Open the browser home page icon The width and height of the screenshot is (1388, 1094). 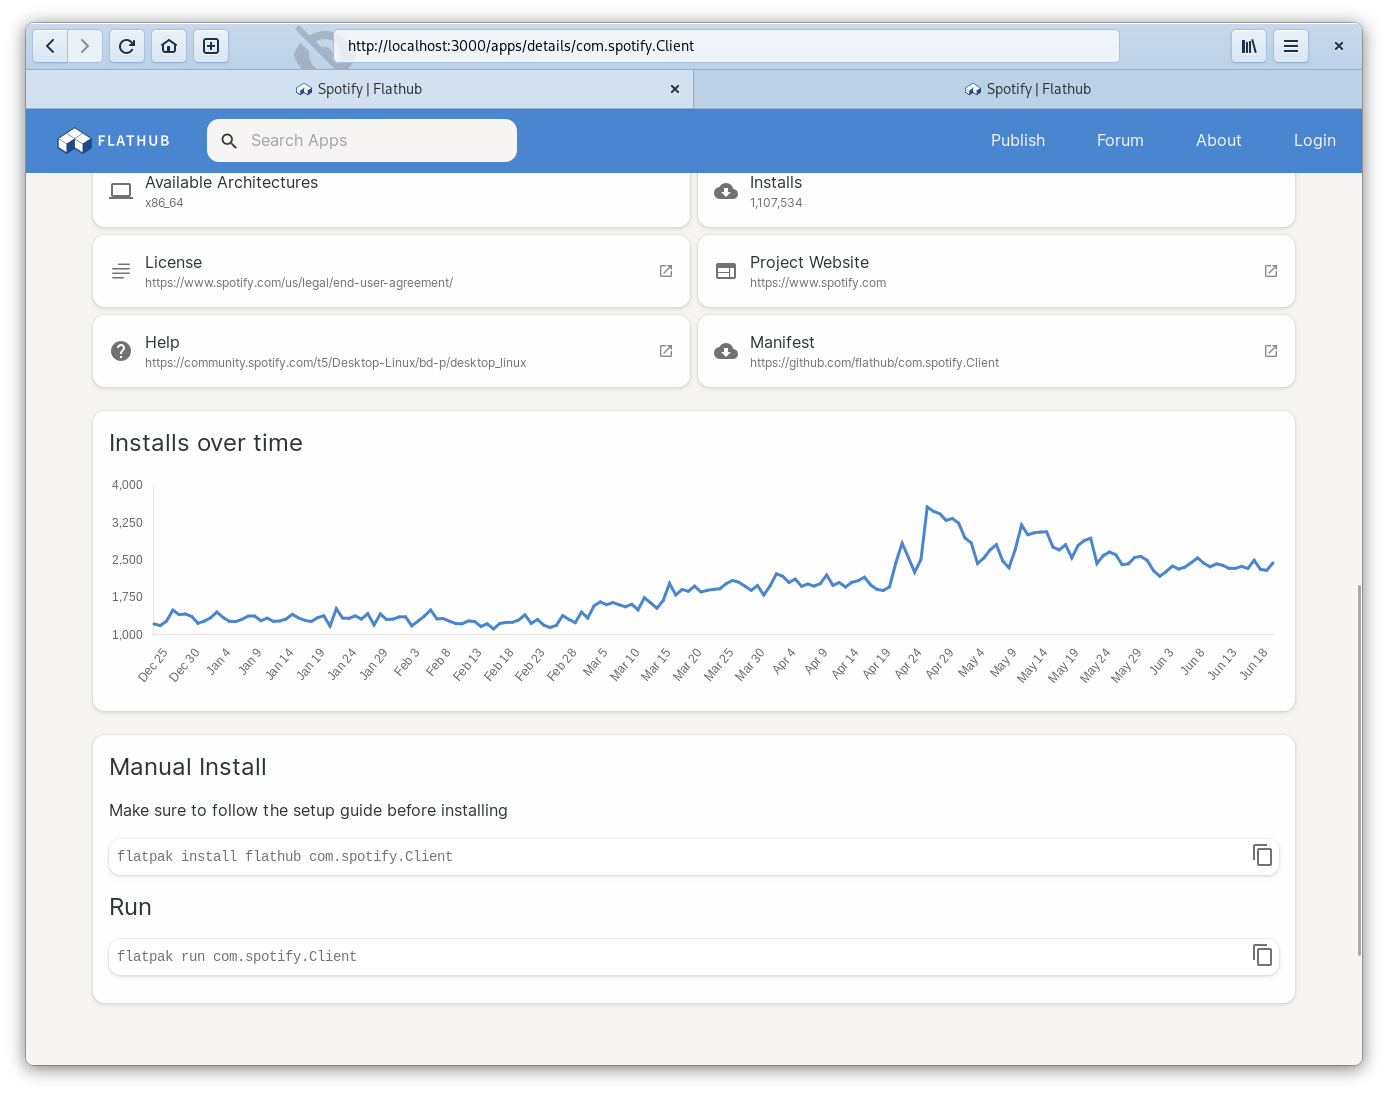tap(169, 46)
